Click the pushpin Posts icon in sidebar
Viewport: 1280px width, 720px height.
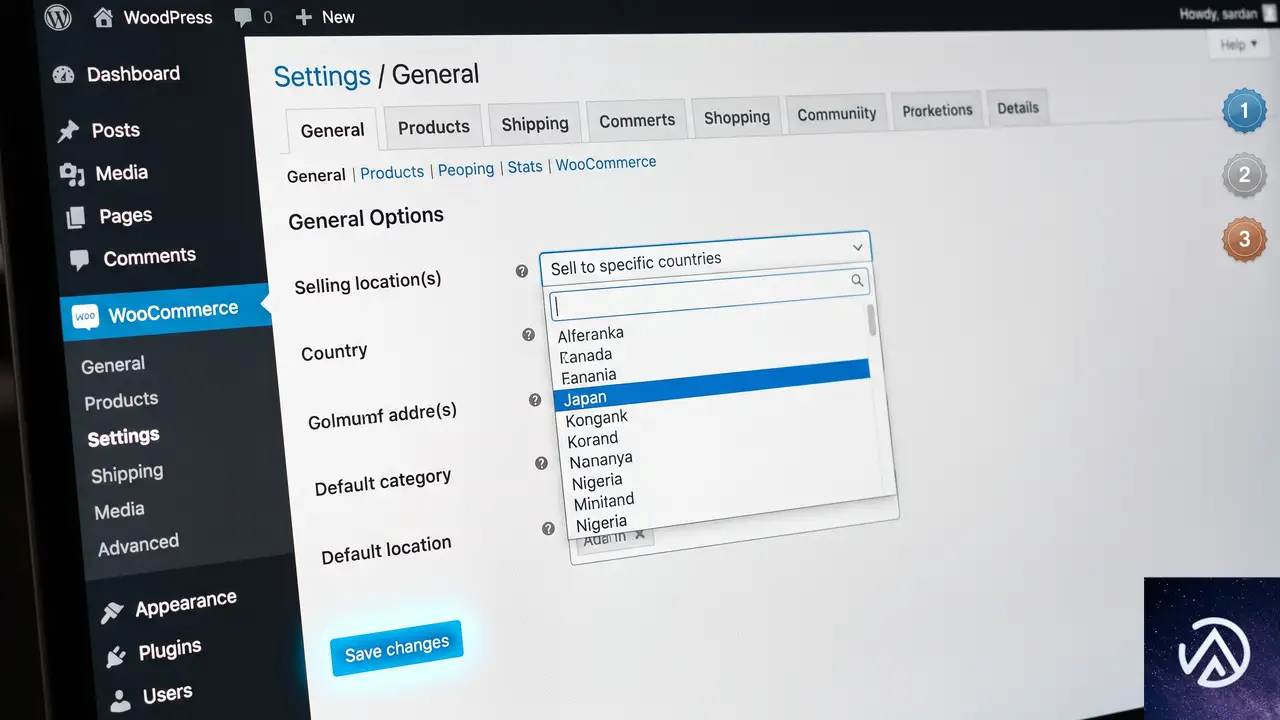click(x=68, y=131)
